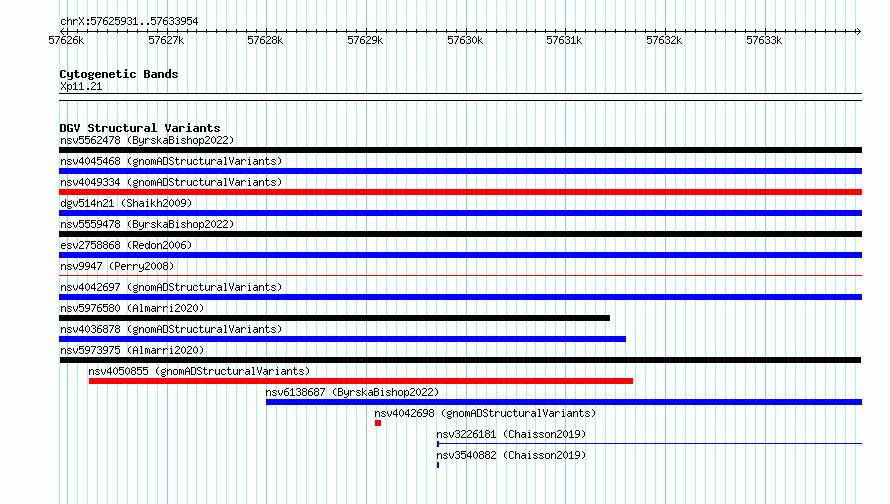Image resolution: width=890 pixels, height=504 pixels.
Task: Click the thin red nsv9947 line
Action: tap(460, 276)
